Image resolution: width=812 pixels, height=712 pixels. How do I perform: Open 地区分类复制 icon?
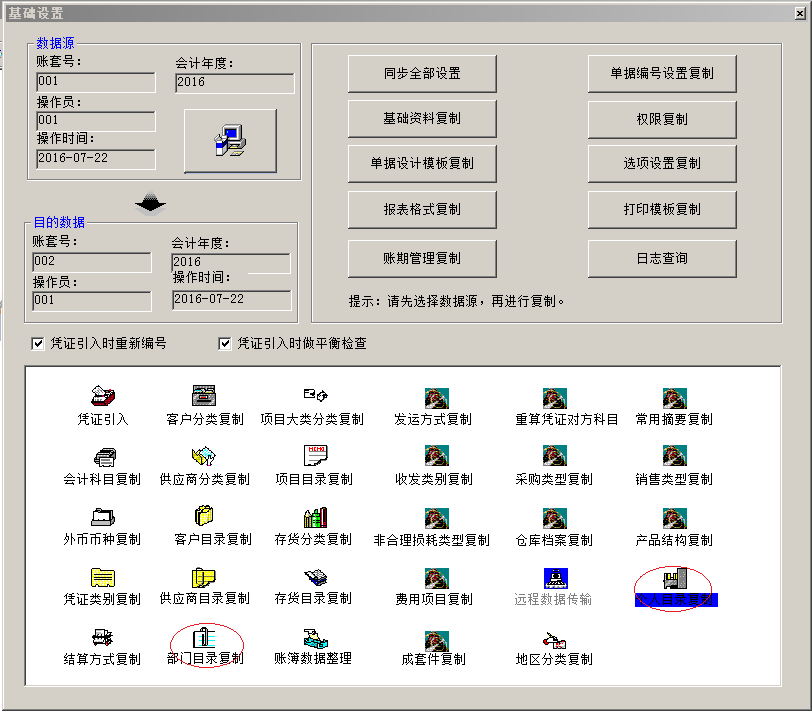tap(554, 637)
